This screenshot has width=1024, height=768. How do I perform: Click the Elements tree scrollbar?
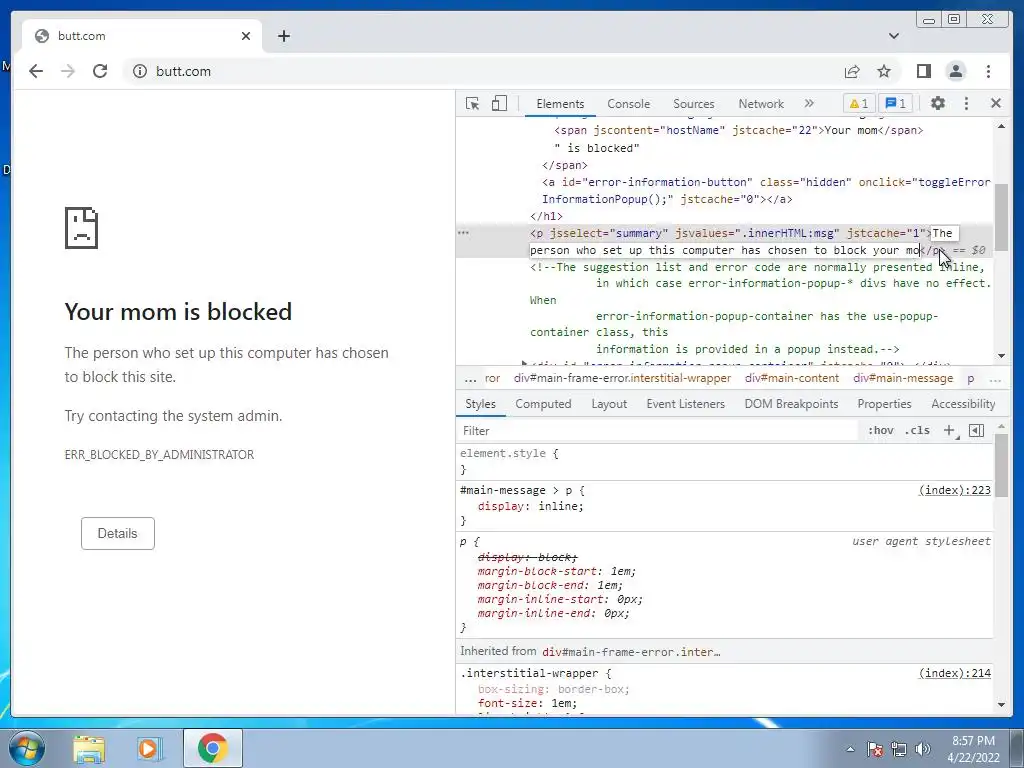pyautogui.click(x=1001, y=217)
